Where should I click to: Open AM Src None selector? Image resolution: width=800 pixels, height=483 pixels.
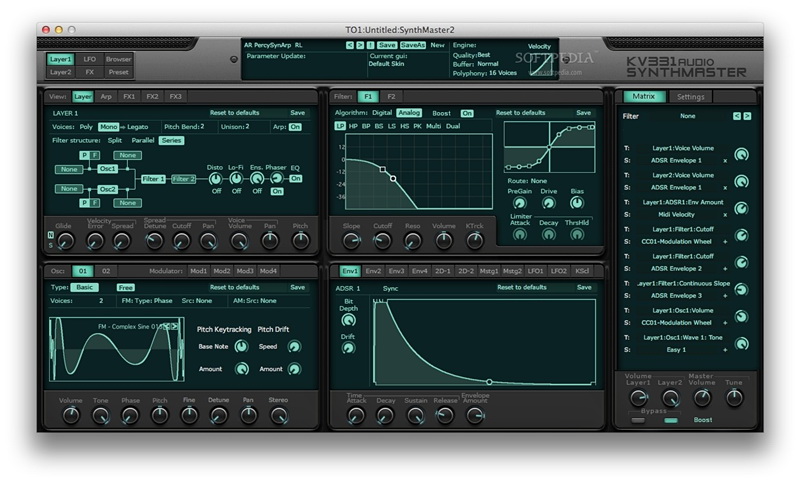(268, 301)
